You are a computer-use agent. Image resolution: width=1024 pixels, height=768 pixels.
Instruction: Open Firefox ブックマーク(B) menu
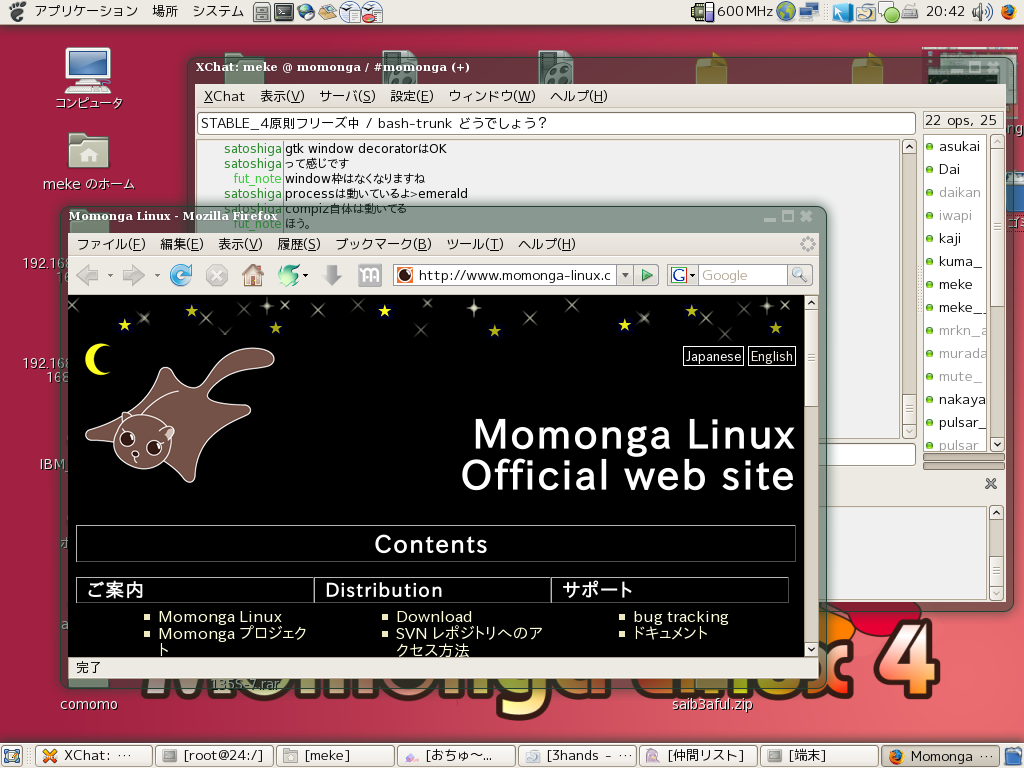(383, 244)
